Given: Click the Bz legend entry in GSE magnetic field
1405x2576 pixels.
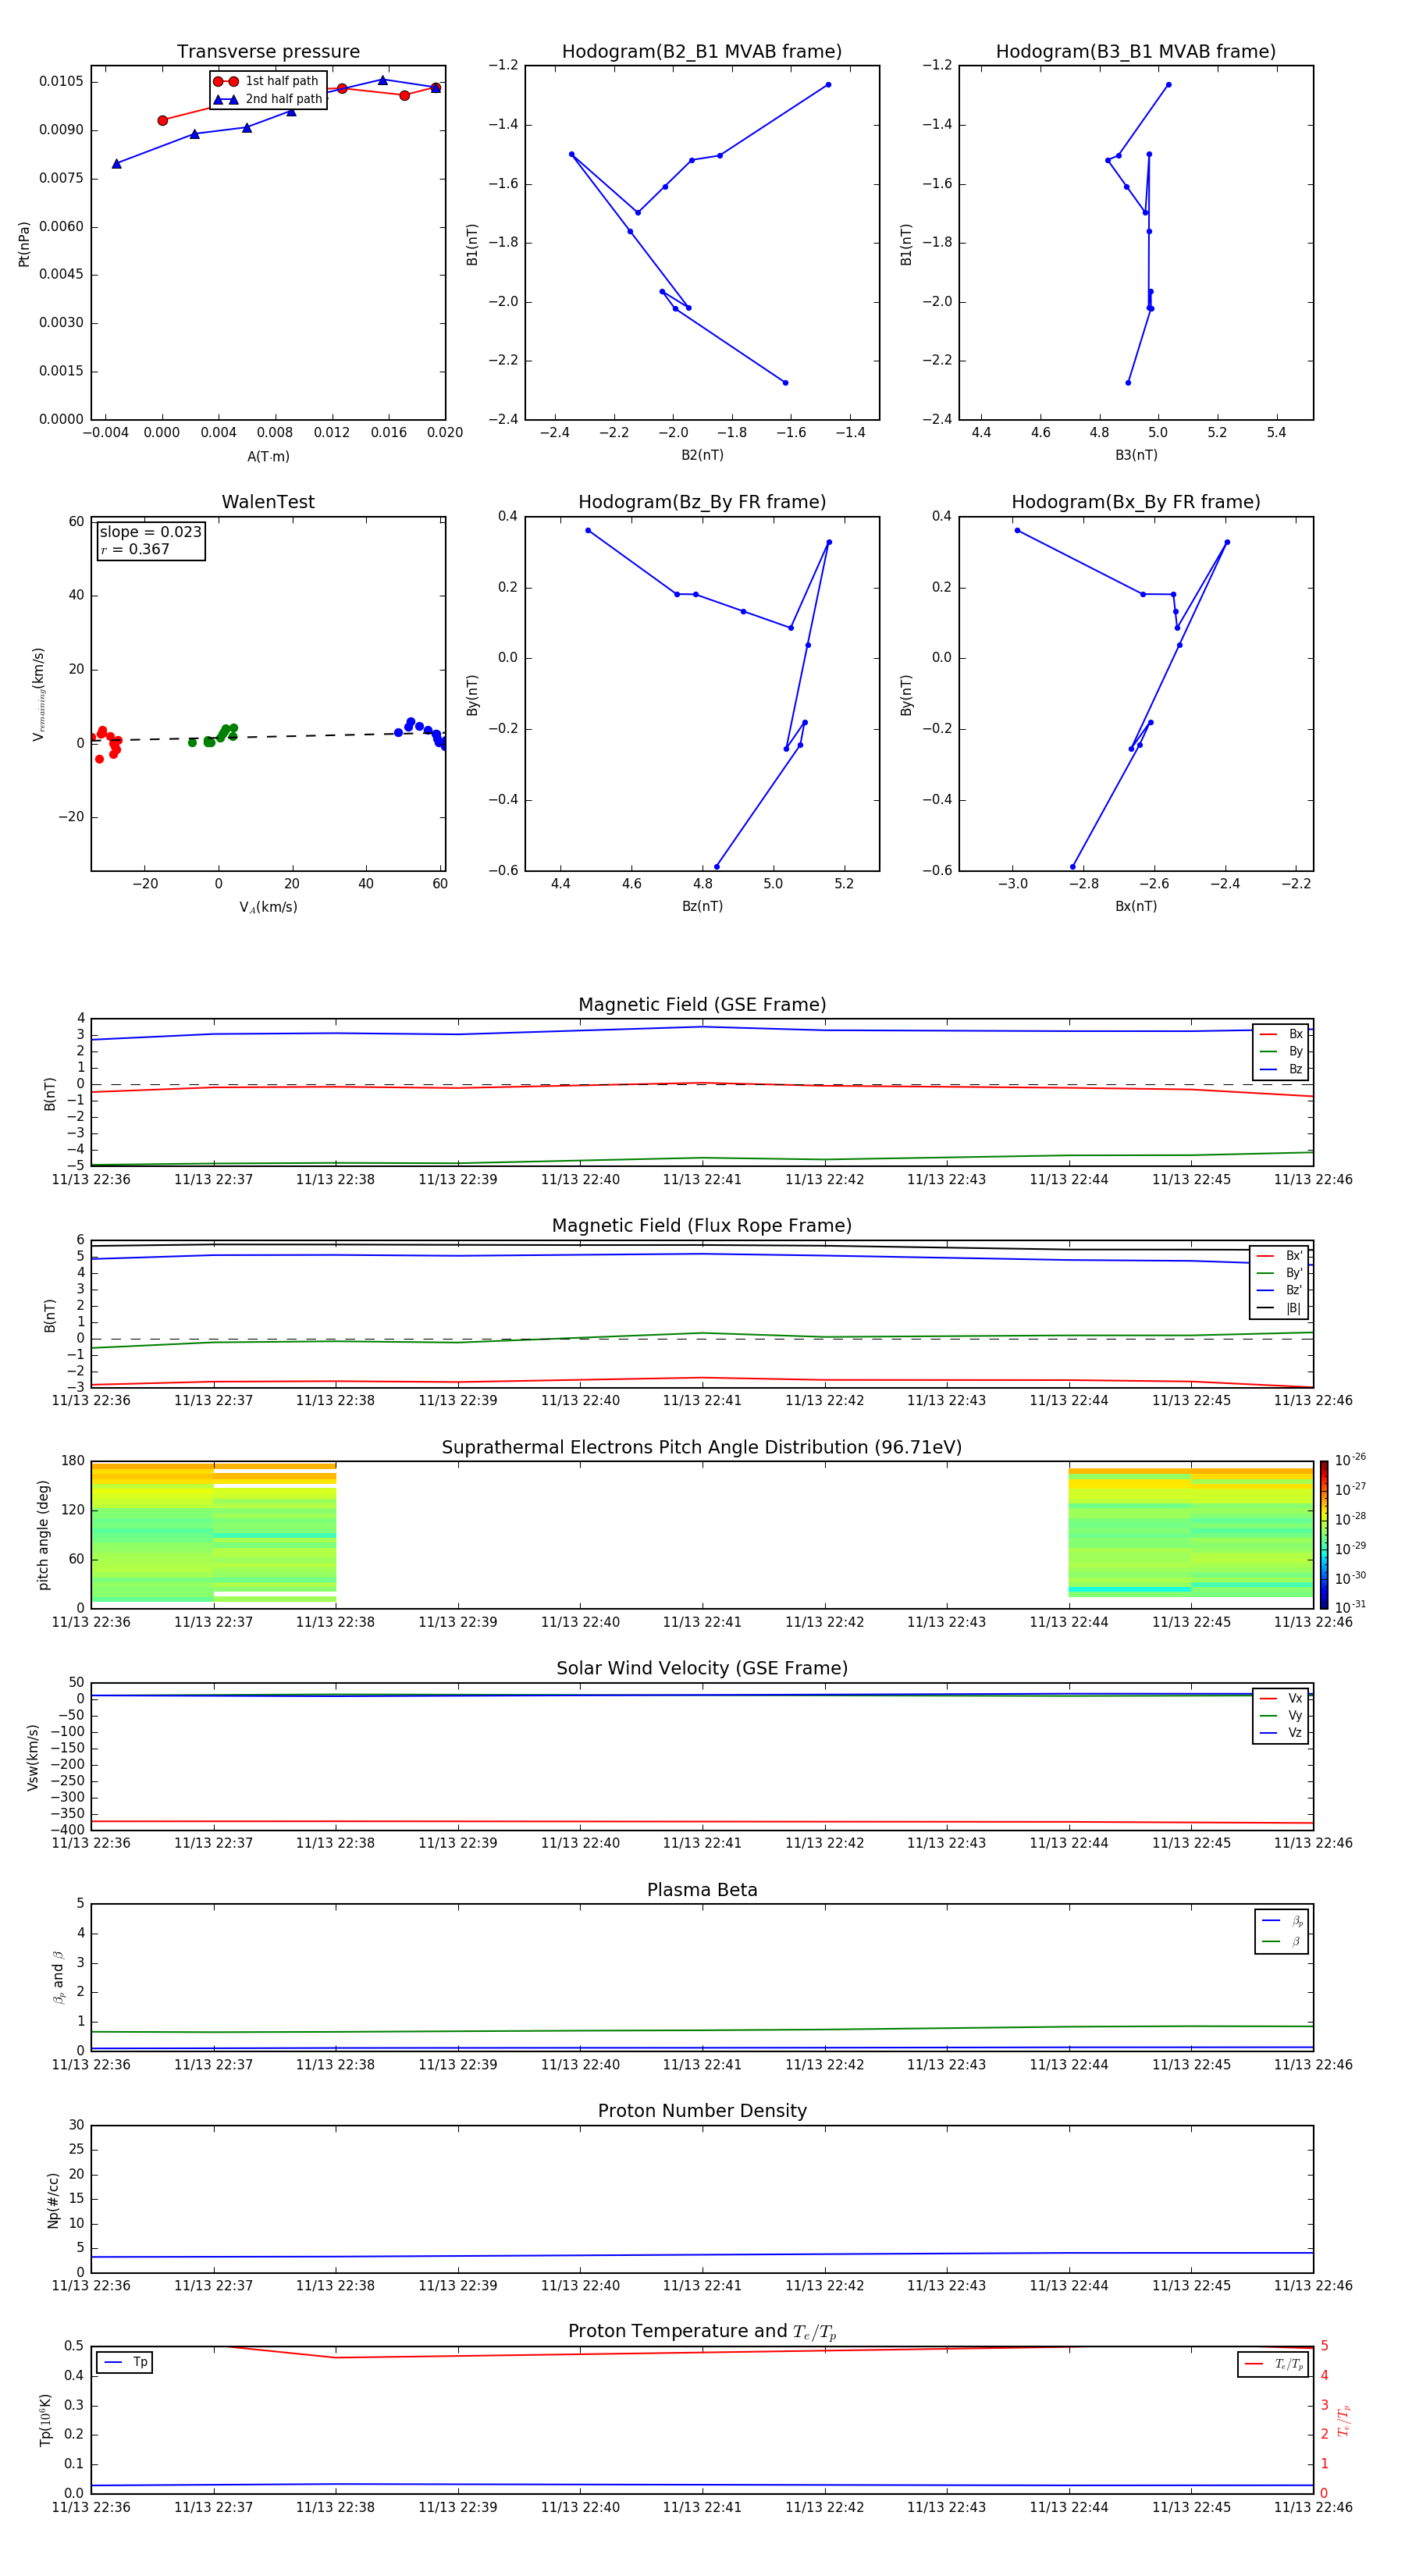Looking at the screenshot, I should point(1281,1070).
